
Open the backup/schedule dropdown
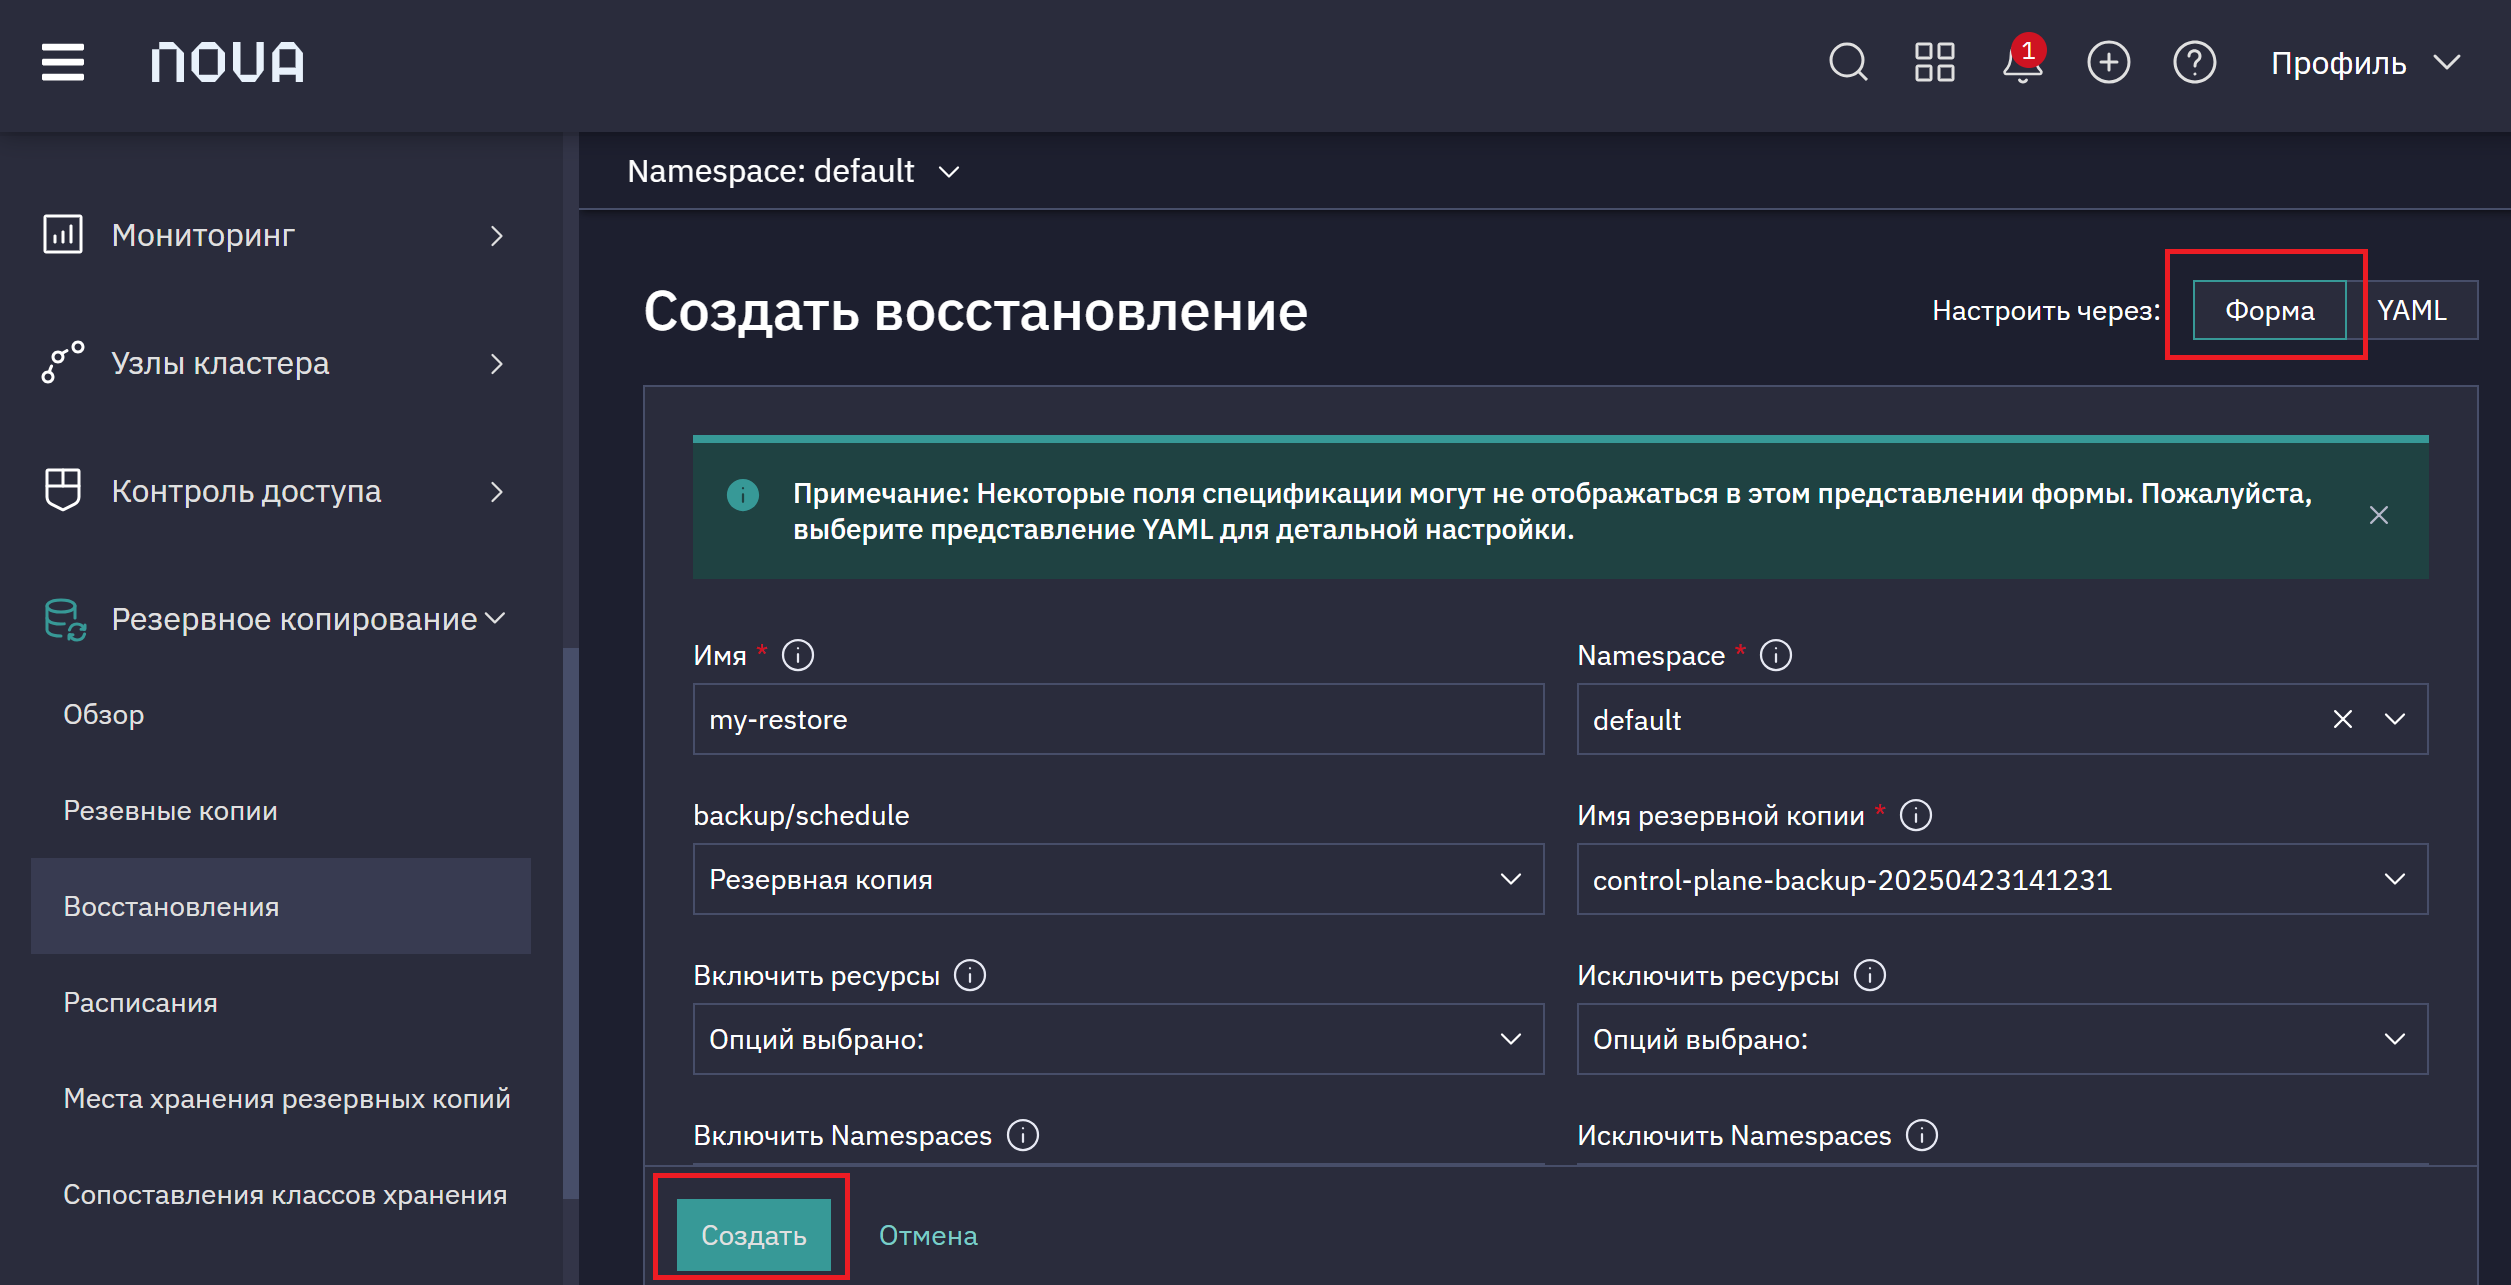click(x=1118, y=879)
